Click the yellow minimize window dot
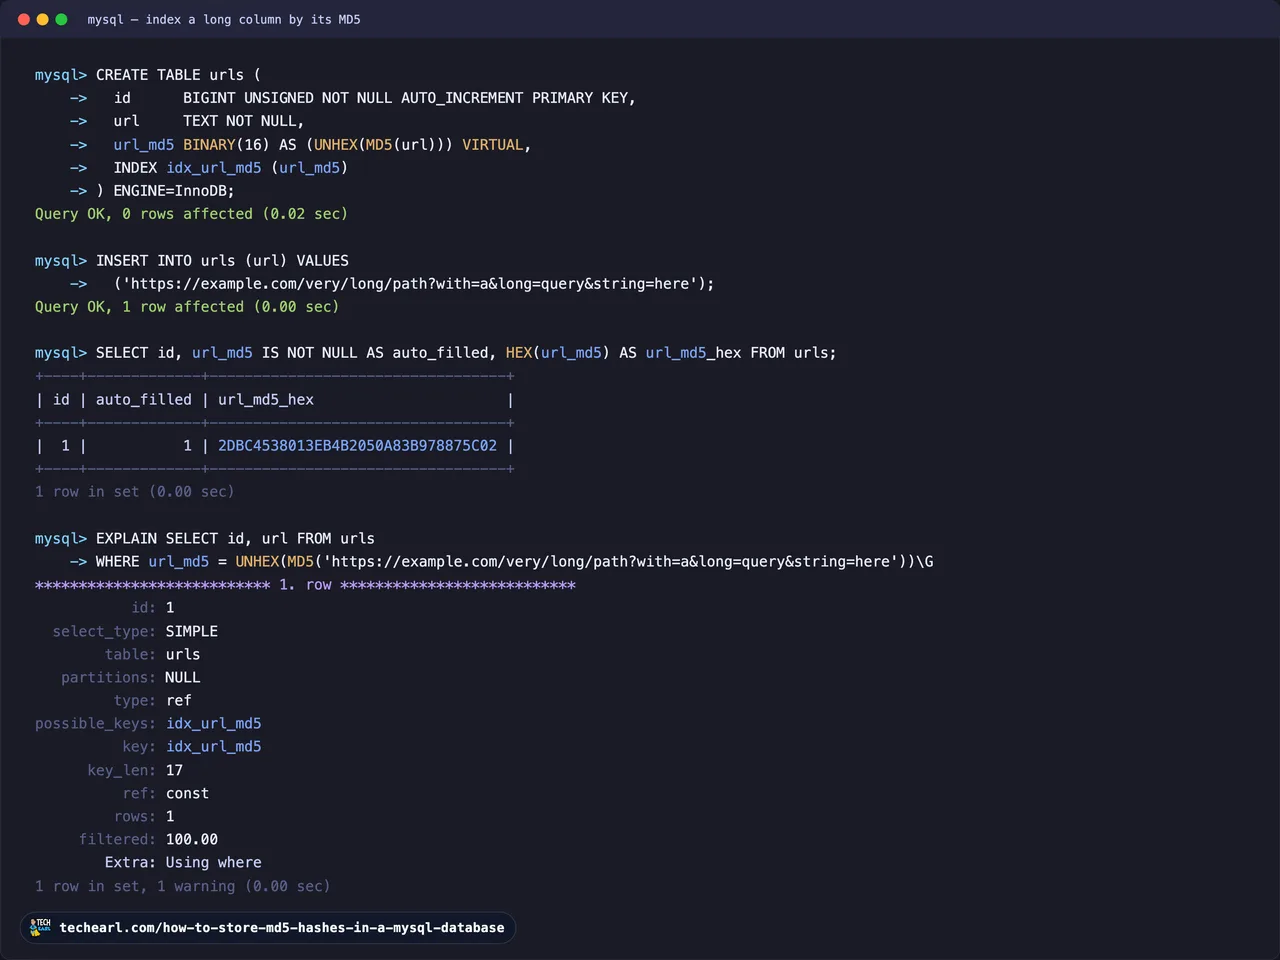The height and width of the screenshot is (960, 1280). 42,19
